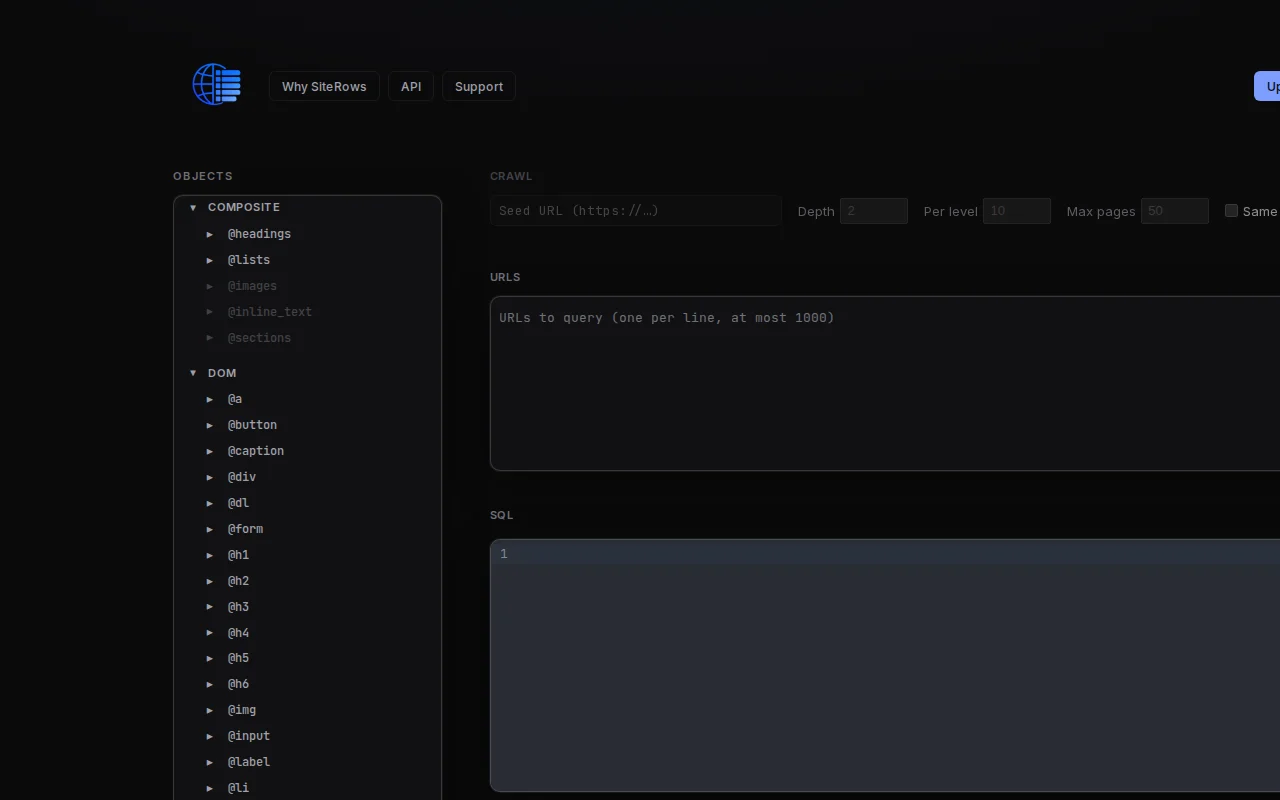
Task: Select the @headings text label
Action: tap(259, 234)
